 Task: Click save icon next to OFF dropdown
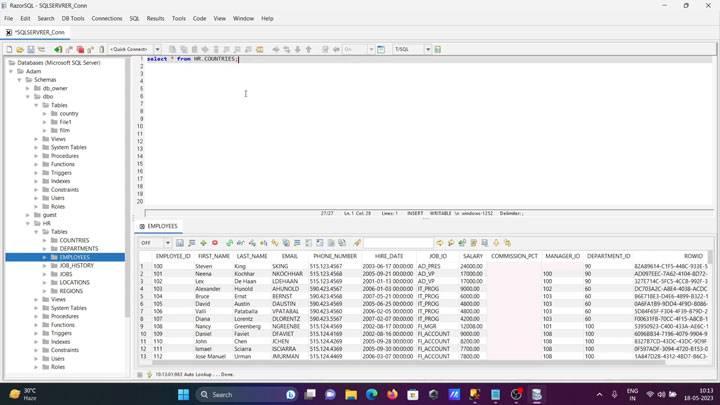180,242
